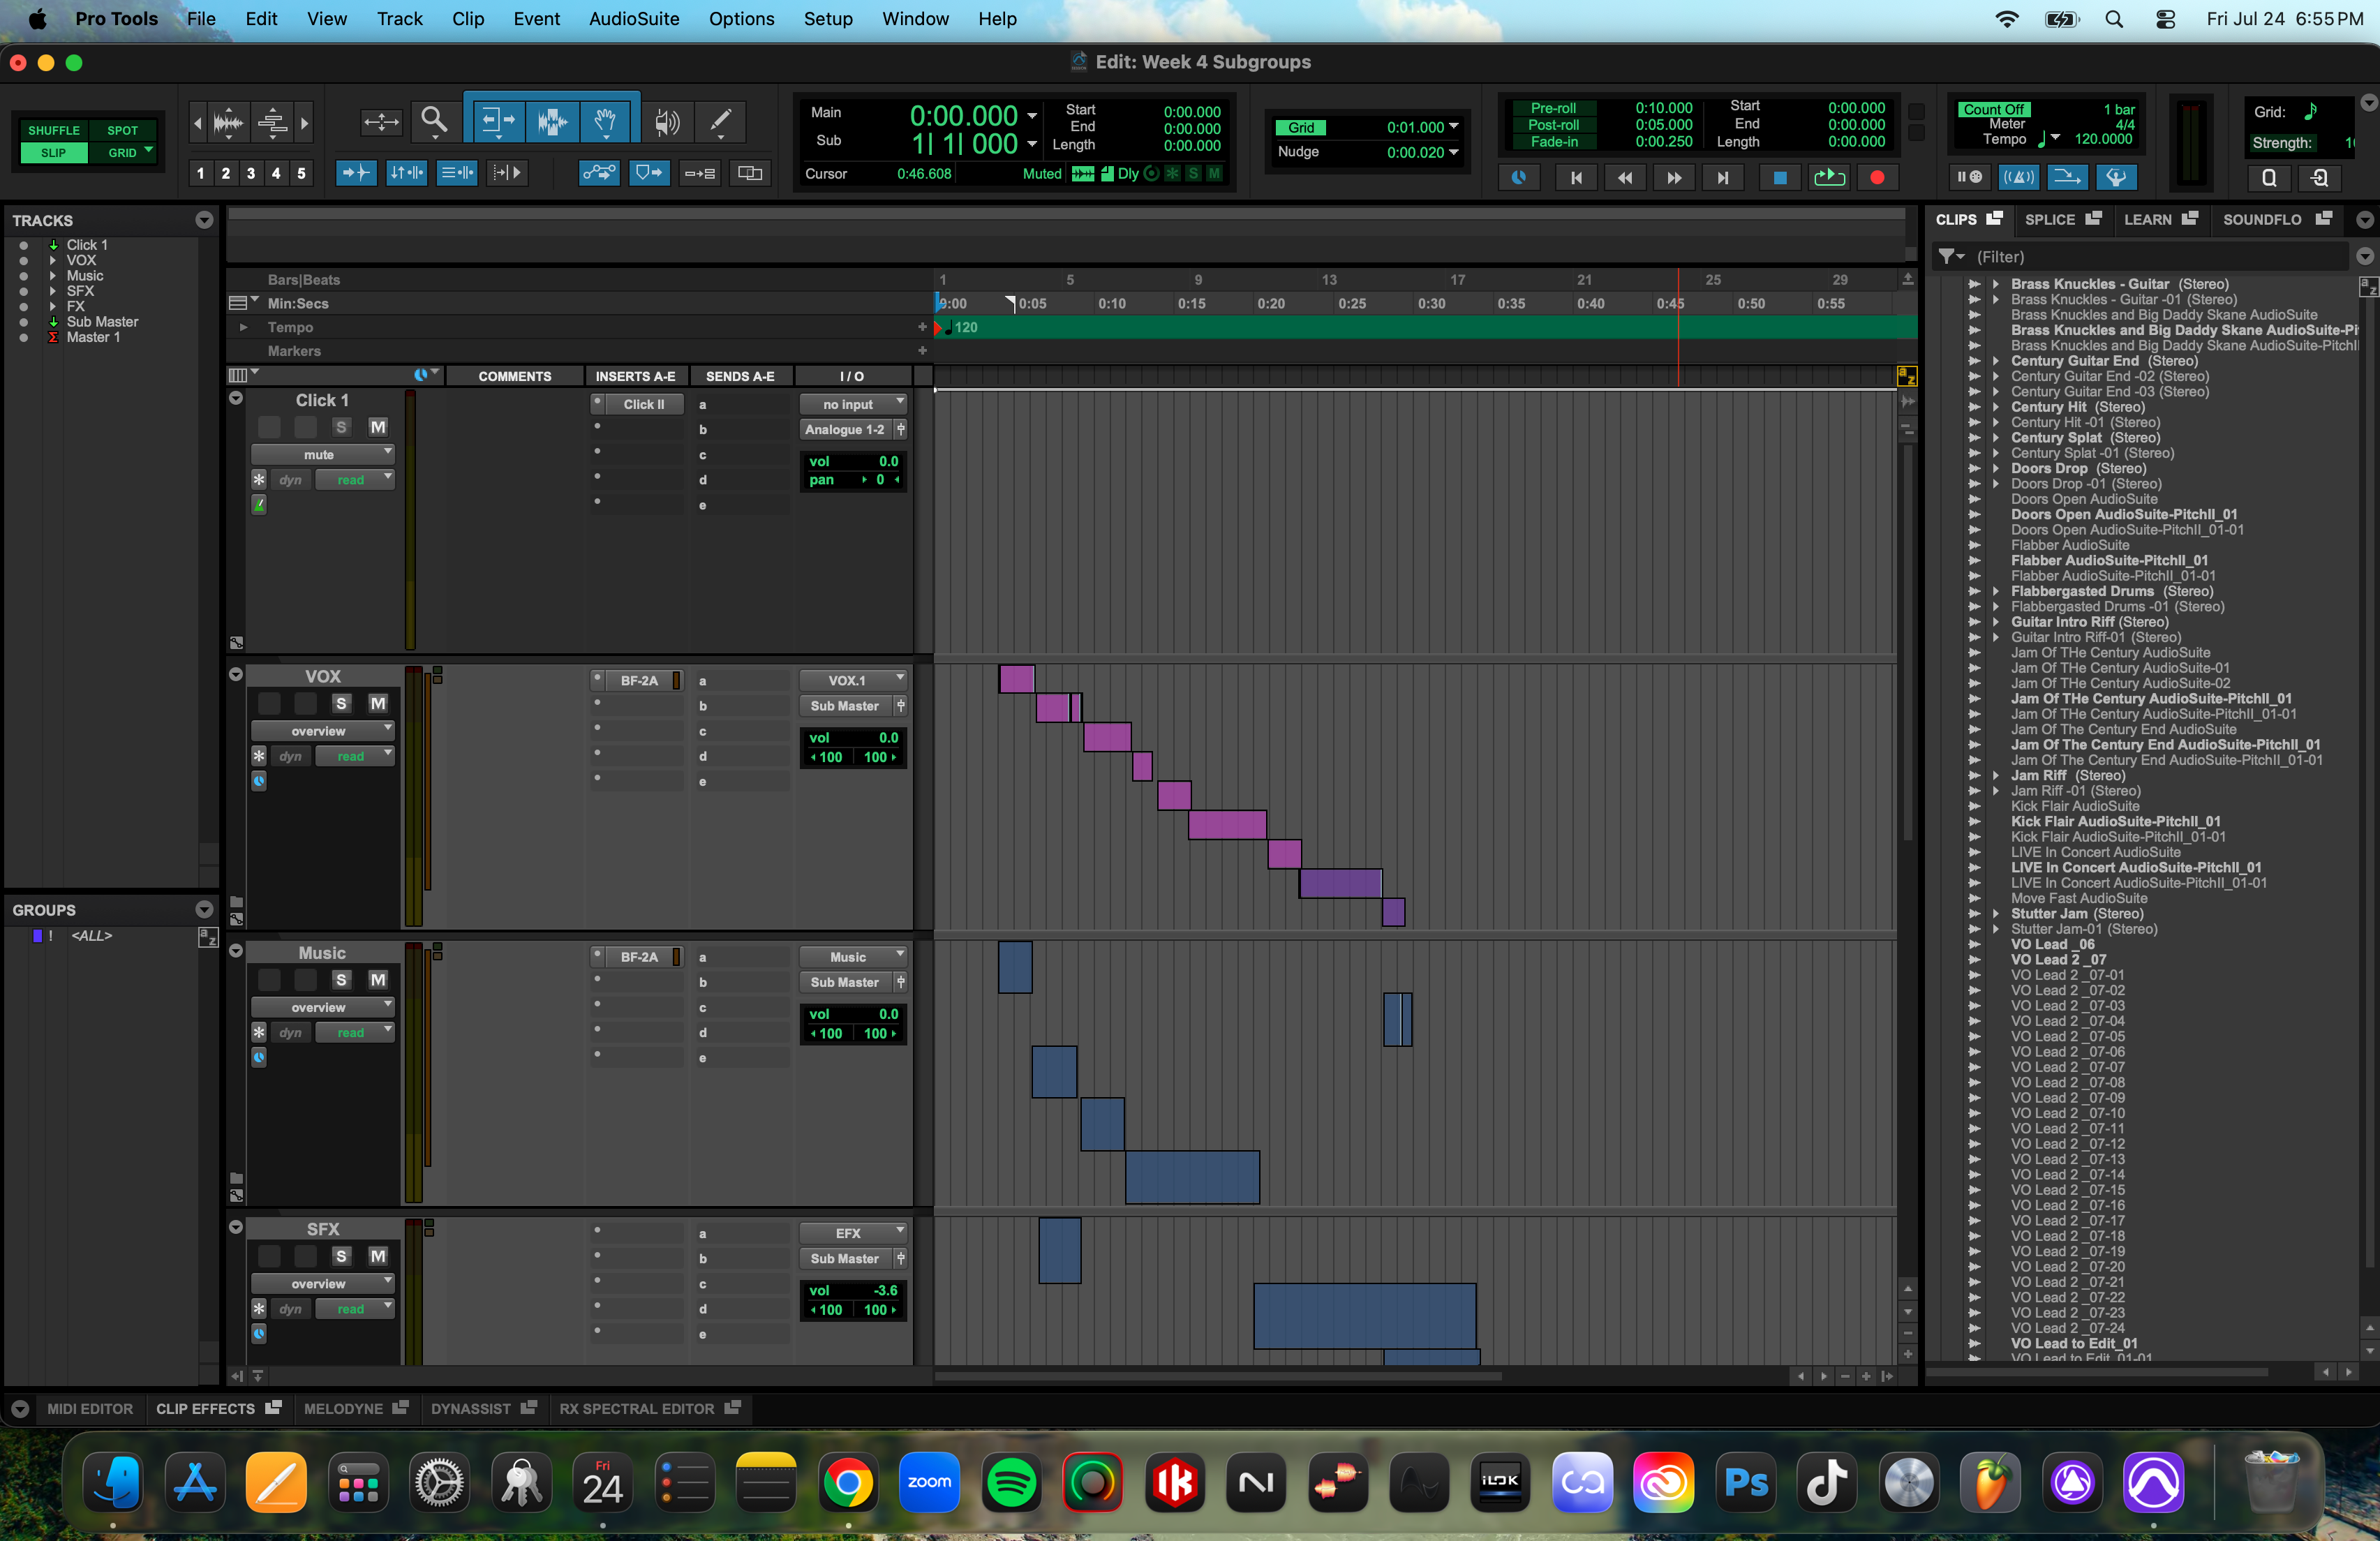Open Google Chrome from the dock
2380x1541 pixels.
847,1482
